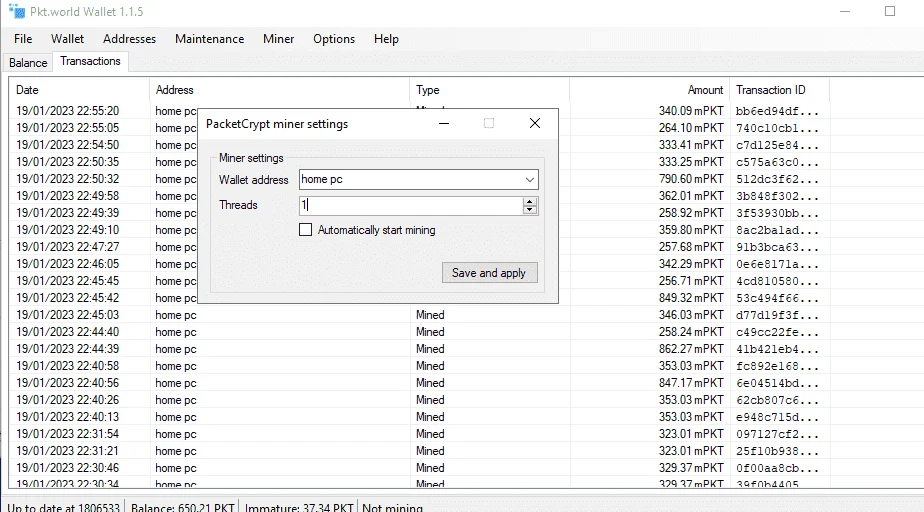
Task: Sort by the Transaction ID column header
Action: [x=780, y=90]
